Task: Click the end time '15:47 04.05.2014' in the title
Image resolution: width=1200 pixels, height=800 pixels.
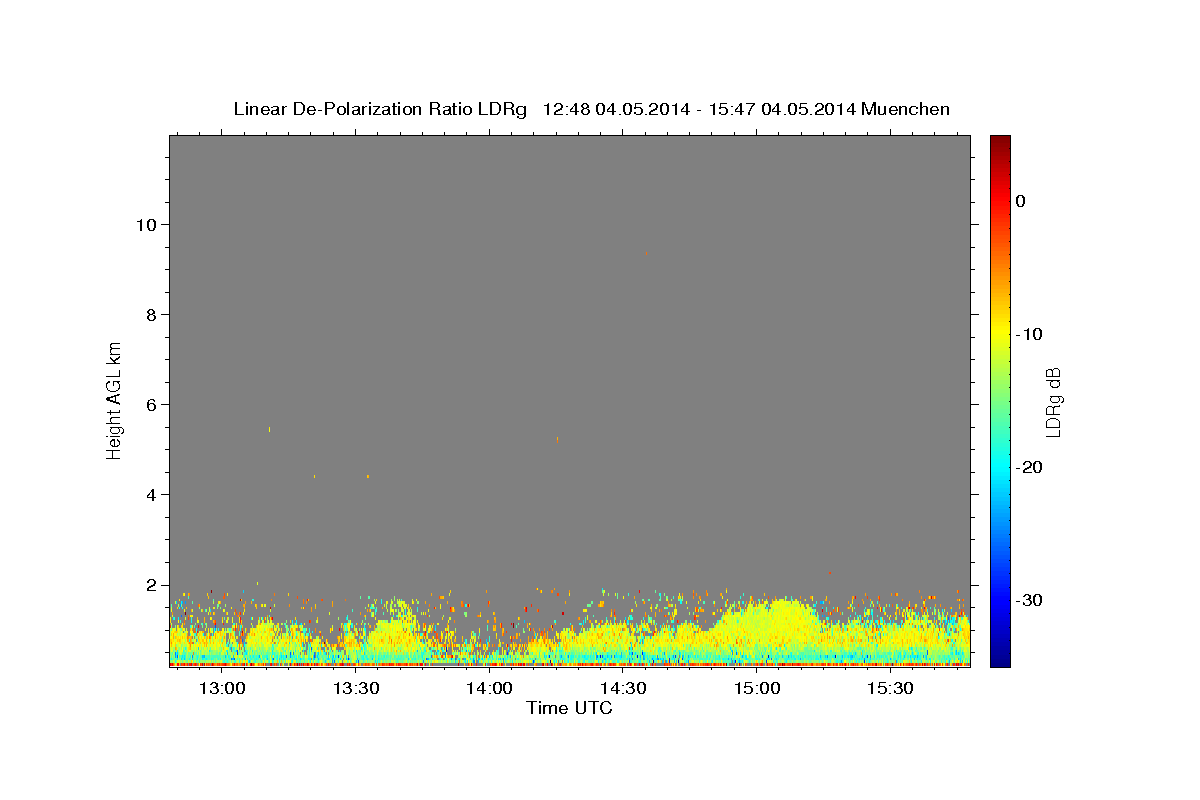Action: click(x=782, y=109)
